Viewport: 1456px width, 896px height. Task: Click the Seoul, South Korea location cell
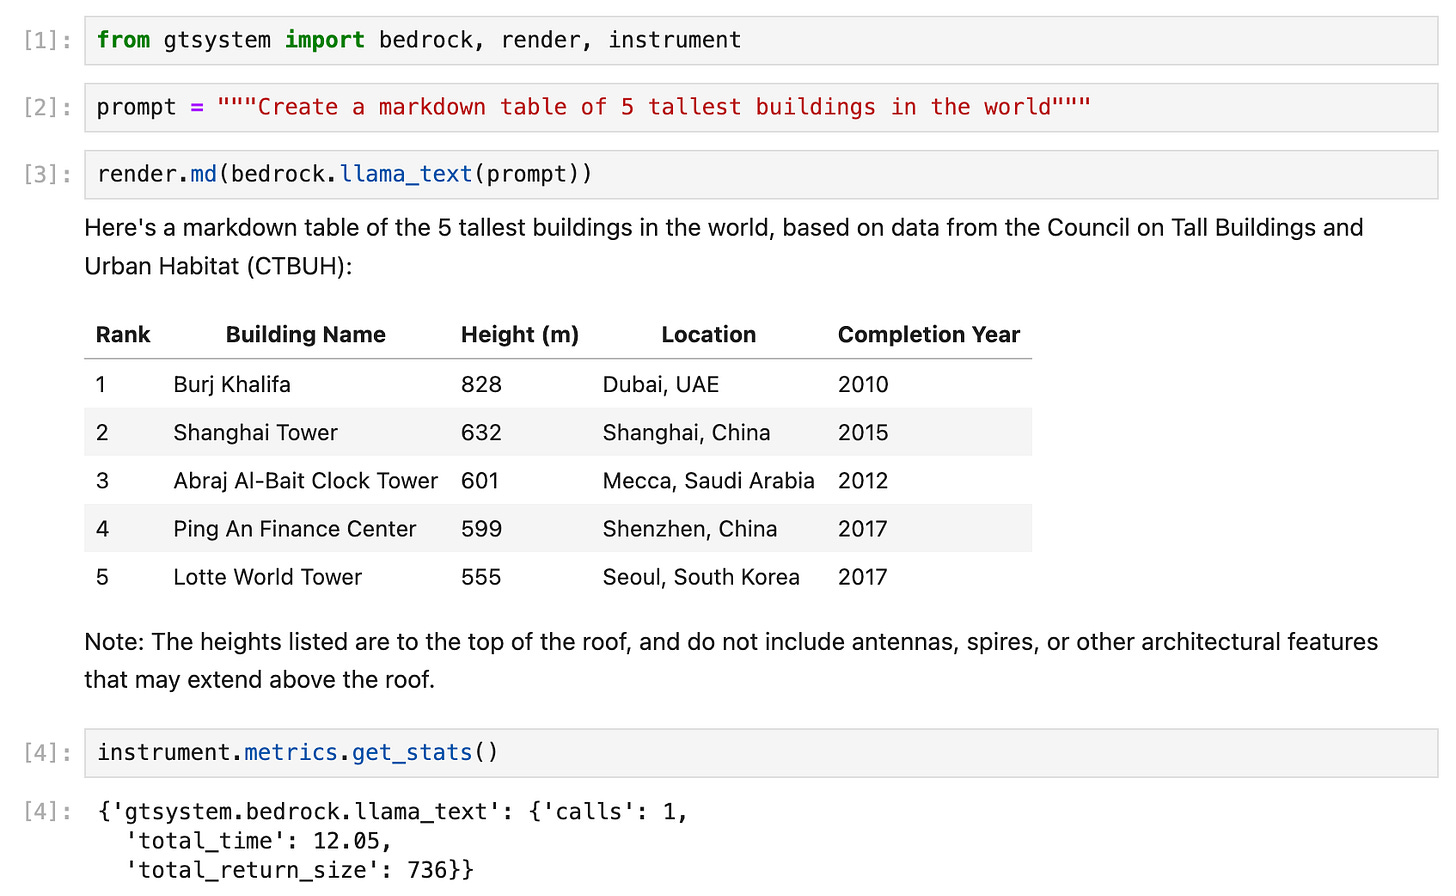tap(701, 577)
